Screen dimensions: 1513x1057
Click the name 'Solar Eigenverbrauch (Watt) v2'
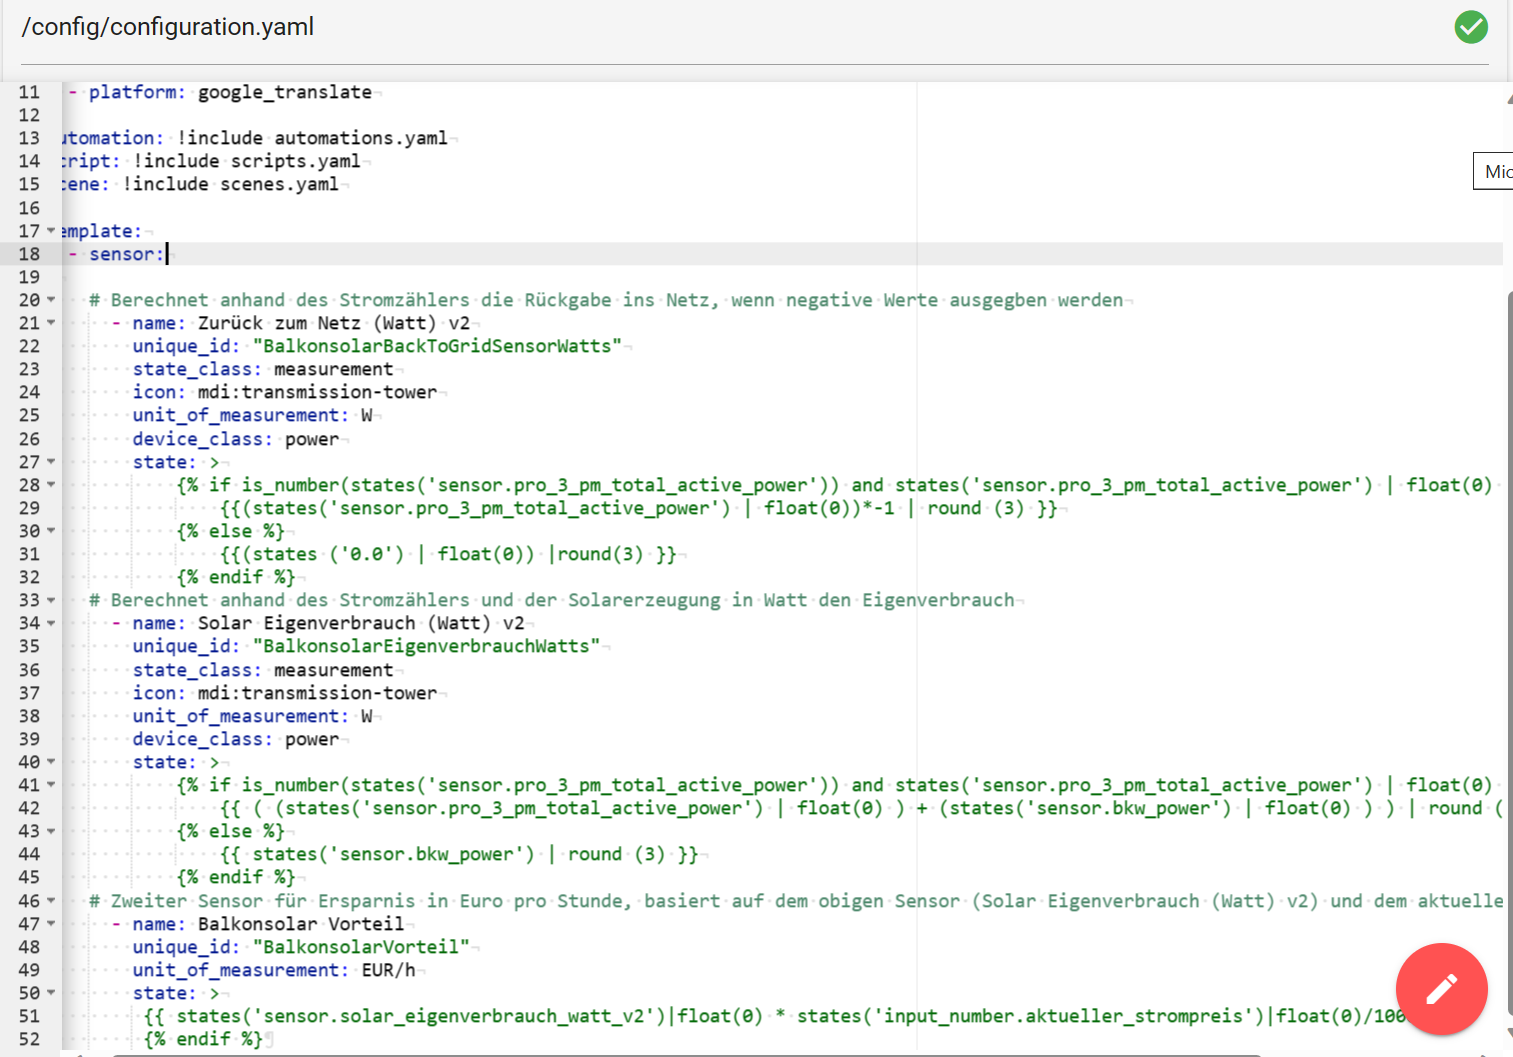(x=361, y=623)
